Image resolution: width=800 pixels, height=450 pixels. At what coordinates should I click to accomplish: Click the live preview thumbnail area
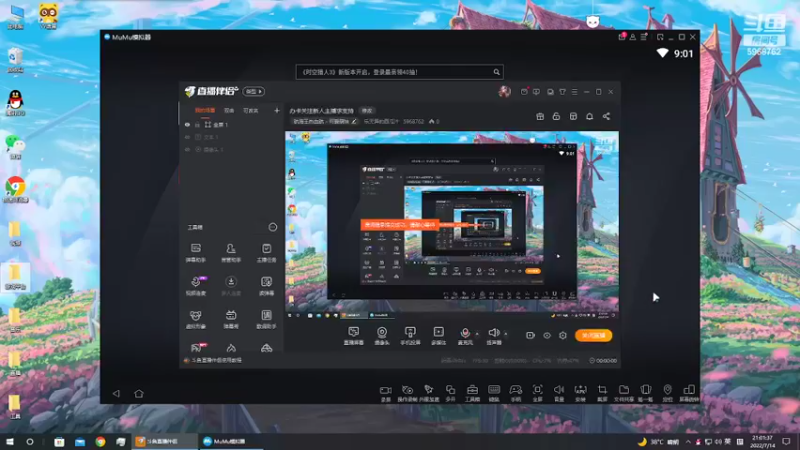click(x=452, y=226)
